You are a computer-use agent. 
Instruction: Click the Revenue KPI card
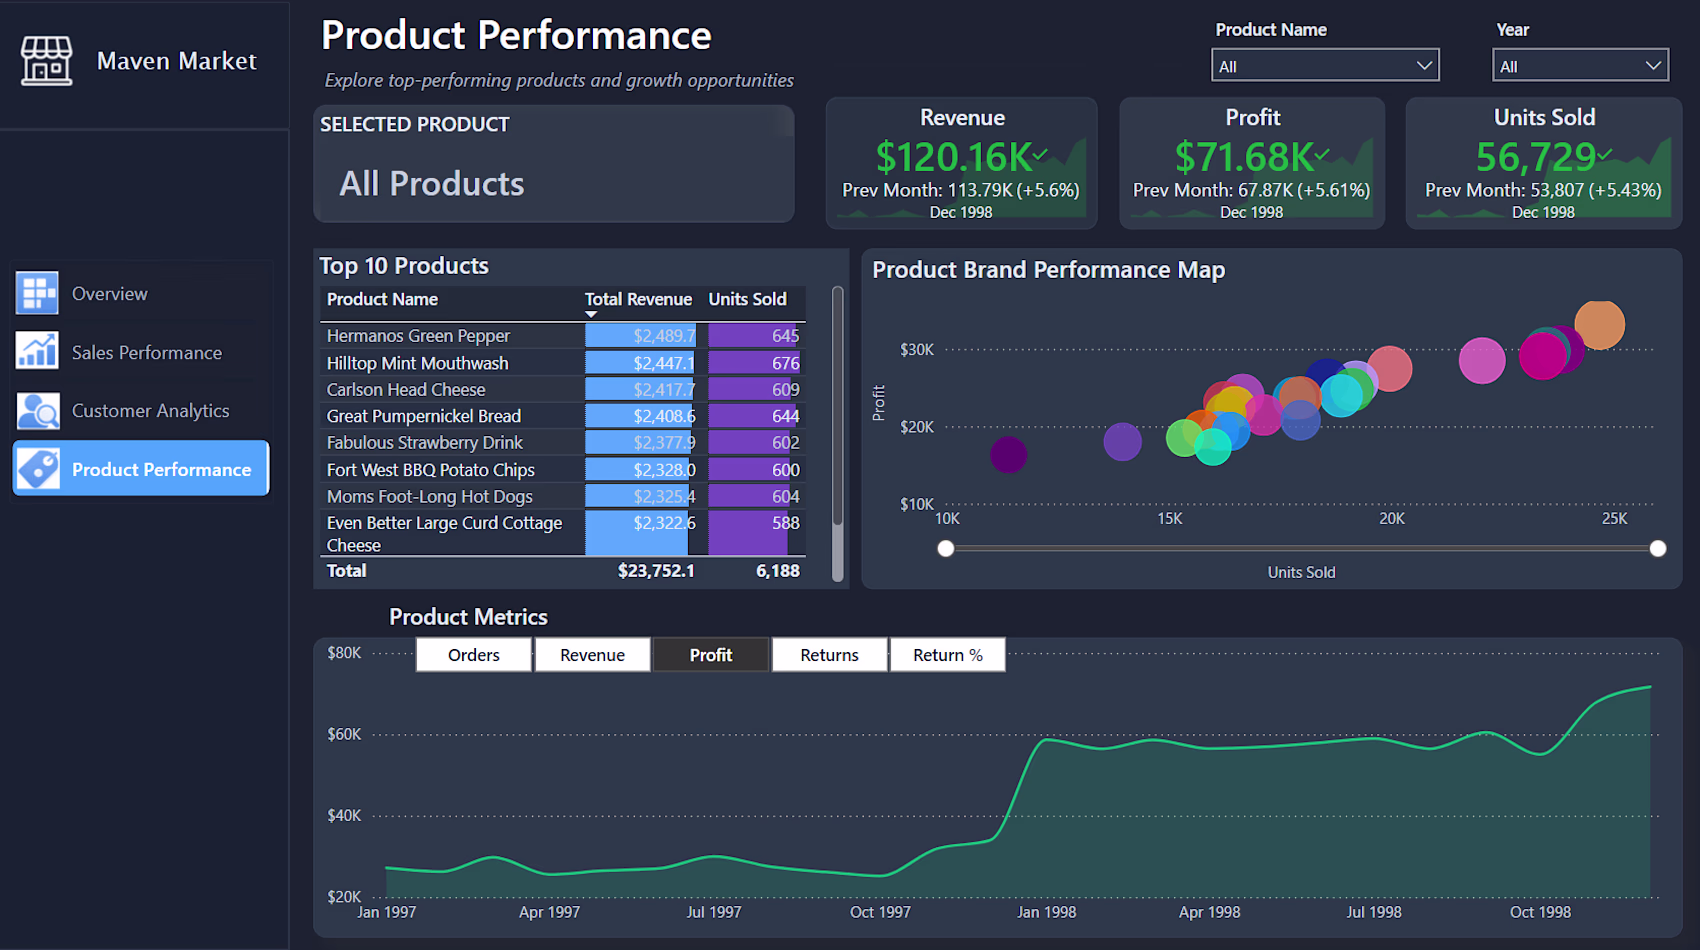coord(961,163)
